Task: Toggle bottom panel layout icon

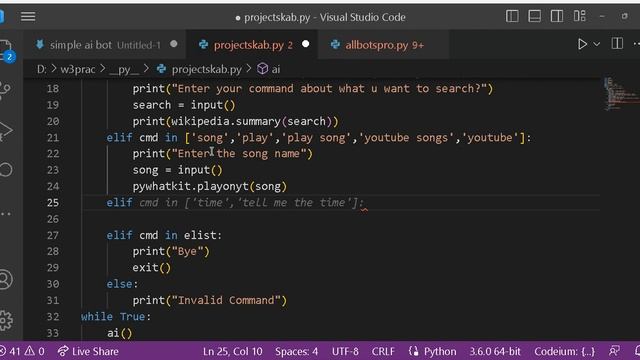Action: (534, 16)
